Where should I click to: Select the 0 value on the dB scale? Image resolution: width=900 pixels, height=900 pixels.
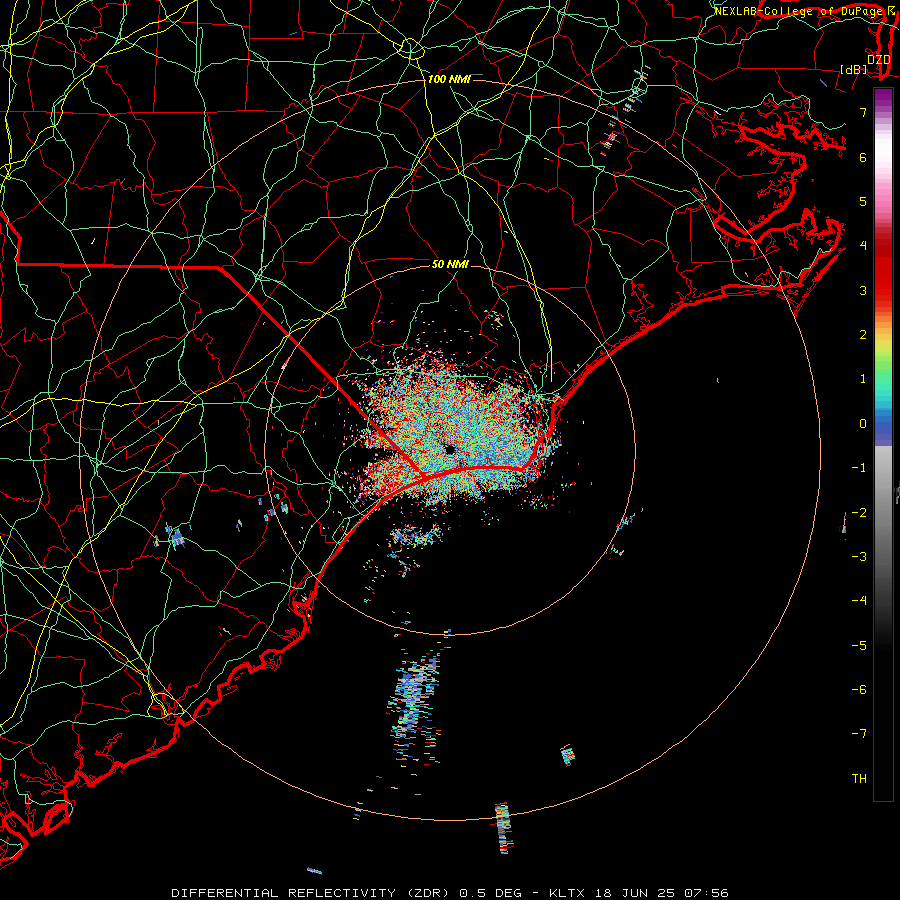pyautogui.click(x=863, y=424)
